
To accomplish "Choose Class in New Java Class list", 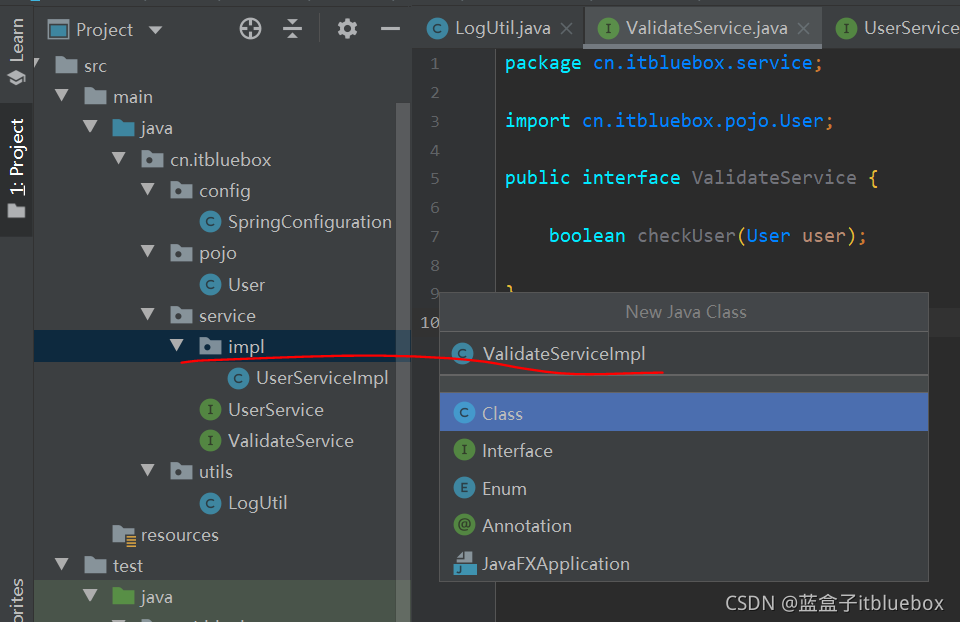I will [x=684, y=412].
